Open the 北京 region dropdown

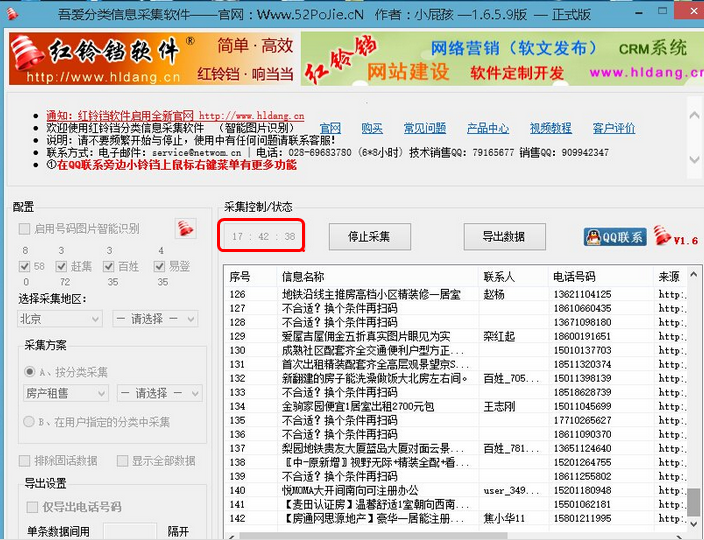click(x=60, y=319)
